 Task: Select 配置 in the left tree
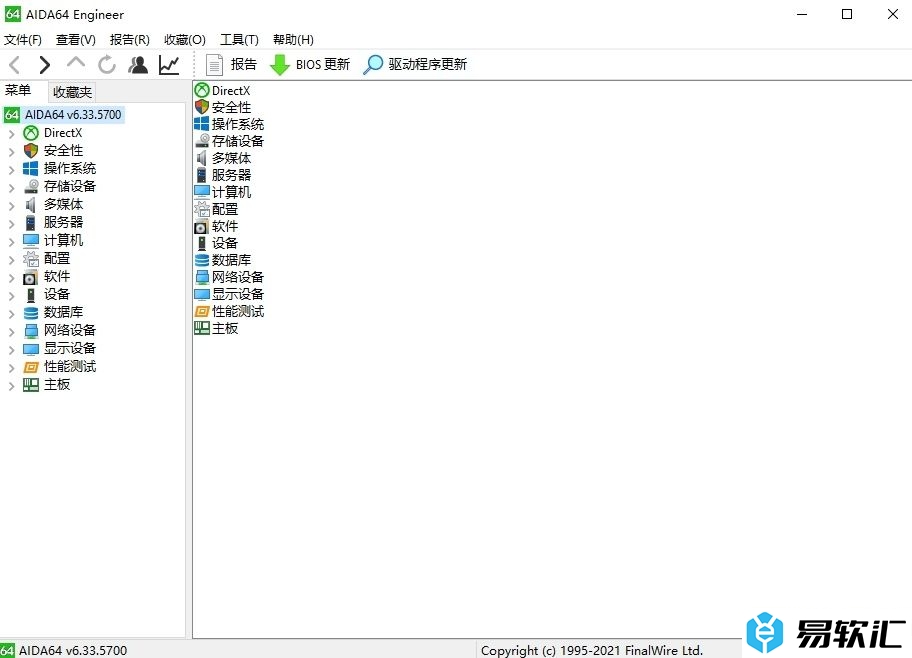56,258
